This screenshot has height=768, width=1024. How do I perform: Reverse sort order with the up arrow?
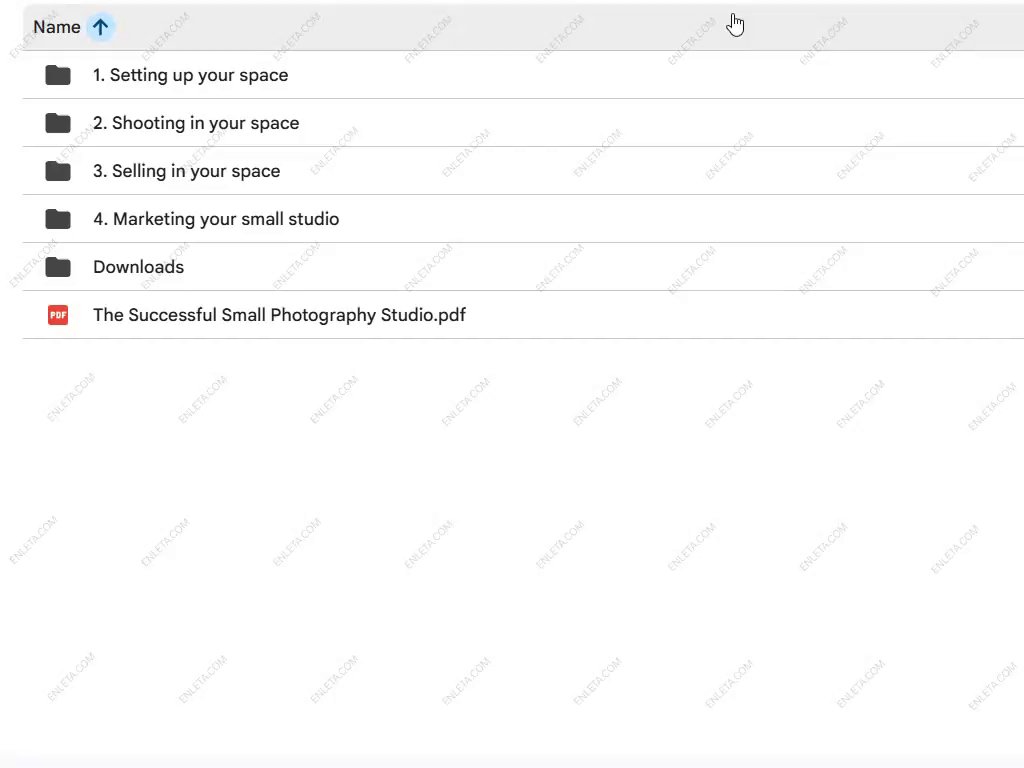click(x=100, y=27)
